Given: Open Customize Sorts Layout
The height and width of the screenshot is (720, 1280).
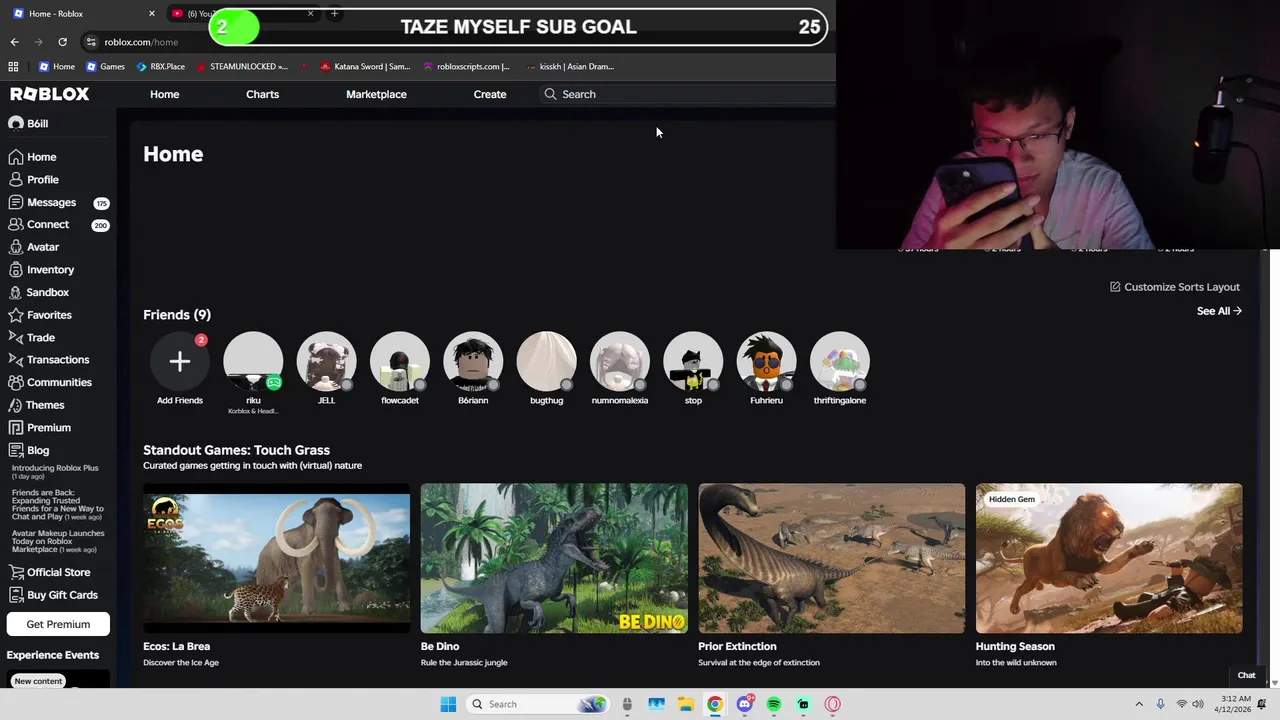Looking at the screenshot, I should (1175, 287).
